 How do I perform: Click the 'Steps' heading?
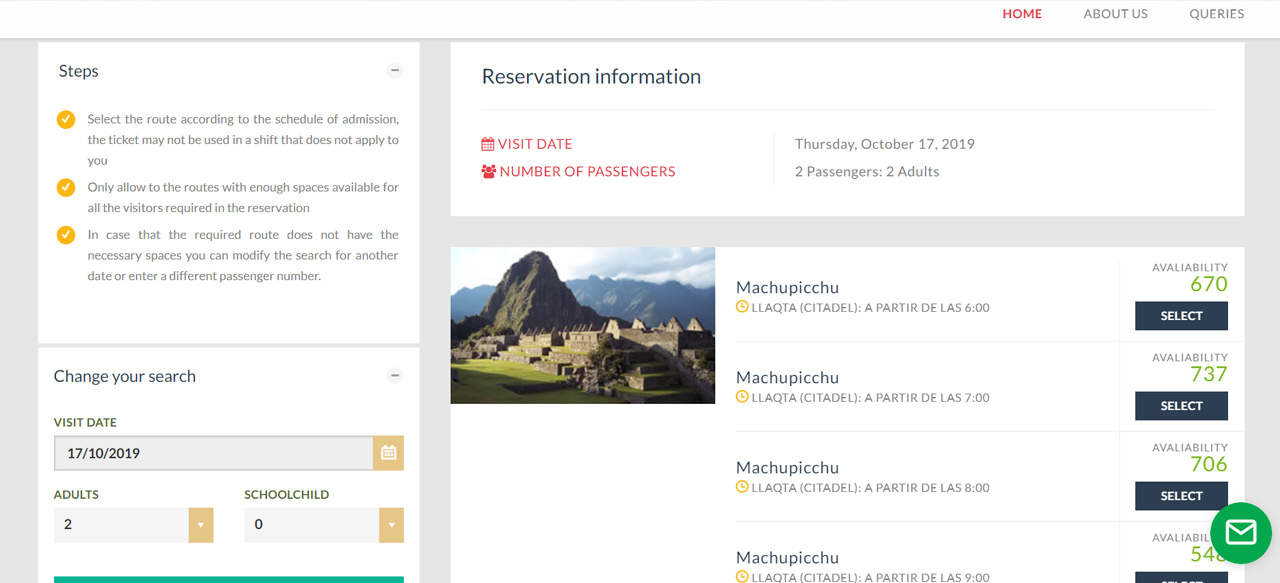[x=78, y=71]
